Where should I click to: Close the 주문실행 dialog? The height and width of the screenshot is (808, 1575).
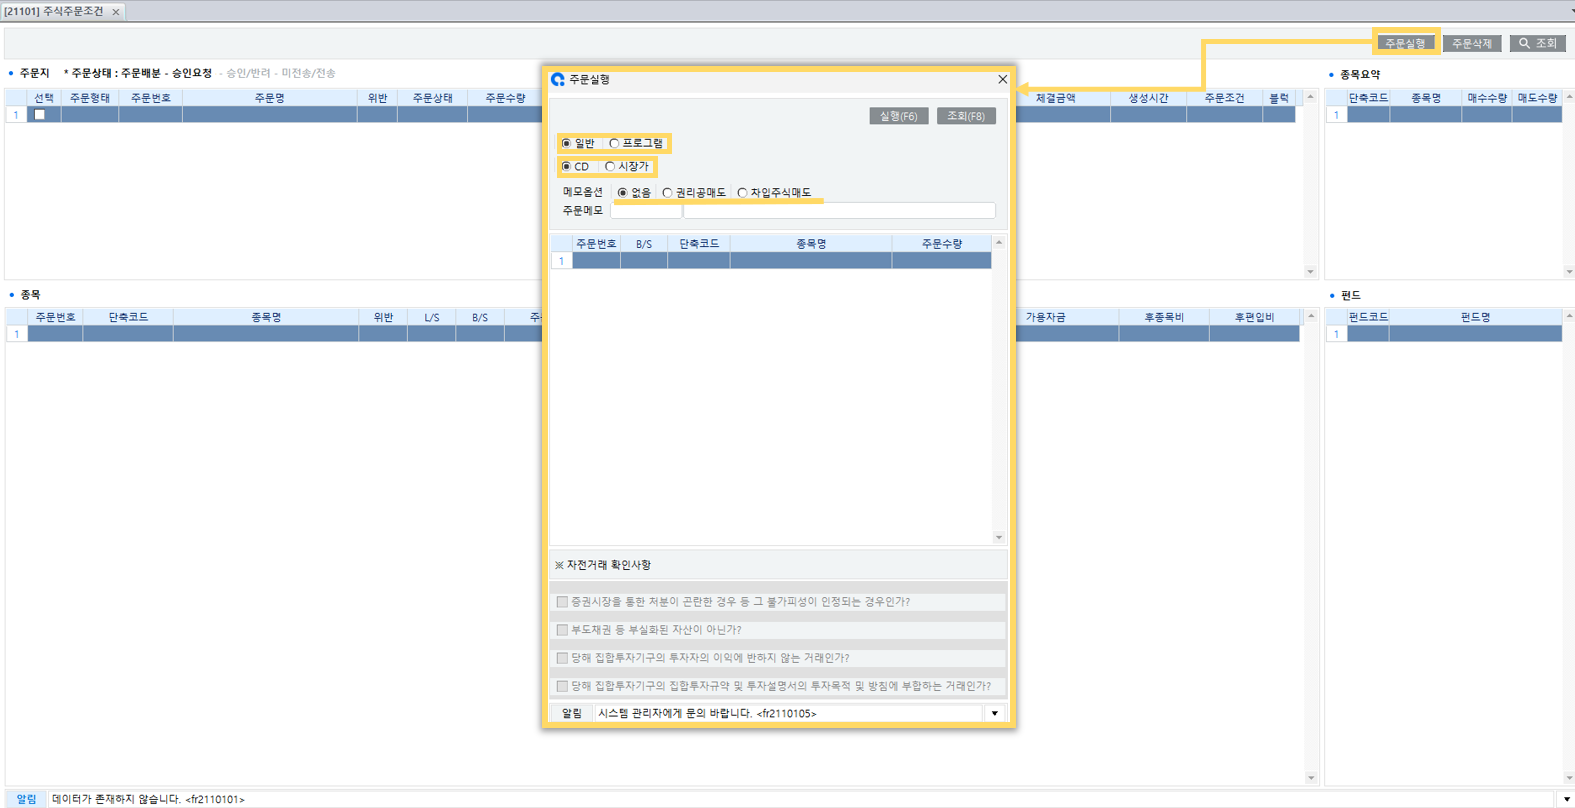coord(1002,79)
